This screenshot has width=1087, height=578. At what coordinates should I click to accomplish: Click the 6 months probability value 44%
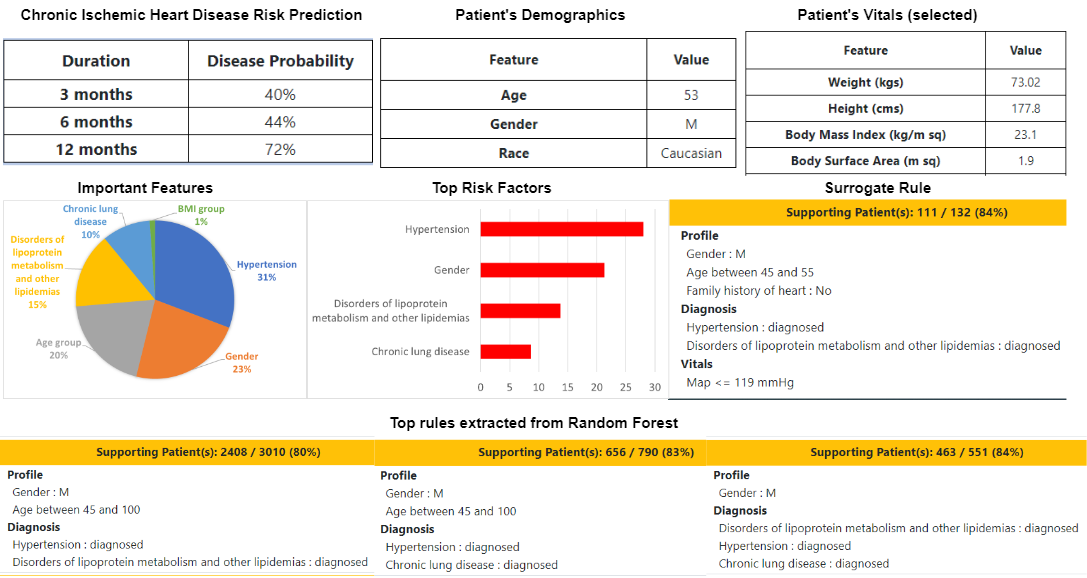tap(280, 122)
